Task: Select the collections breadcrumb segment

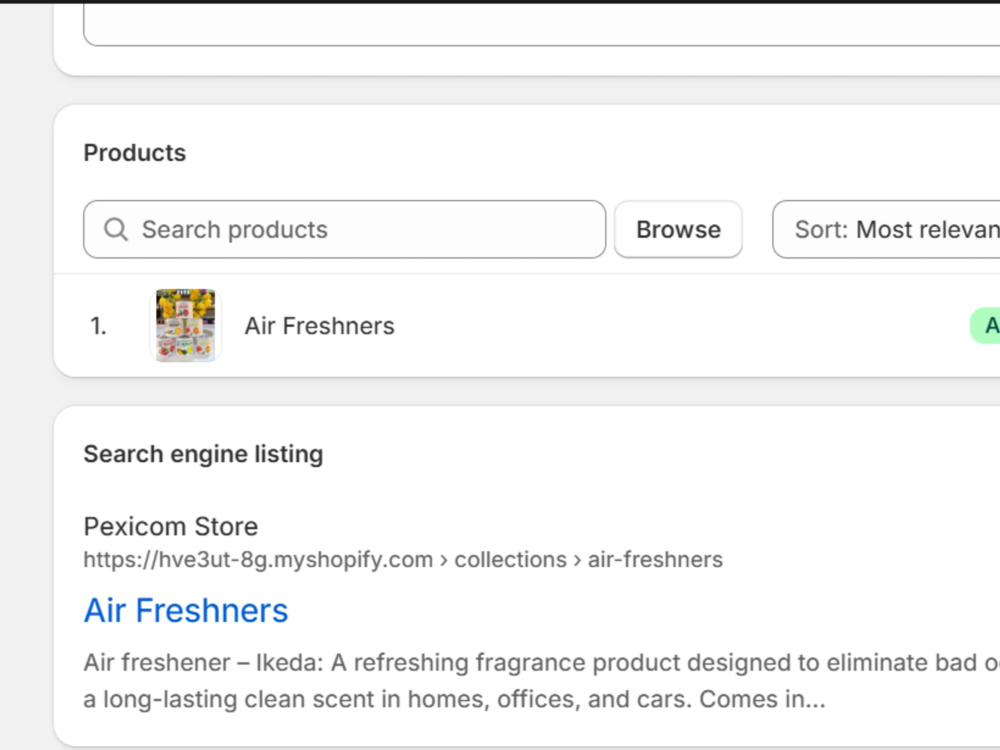Action: pos(510,559)
